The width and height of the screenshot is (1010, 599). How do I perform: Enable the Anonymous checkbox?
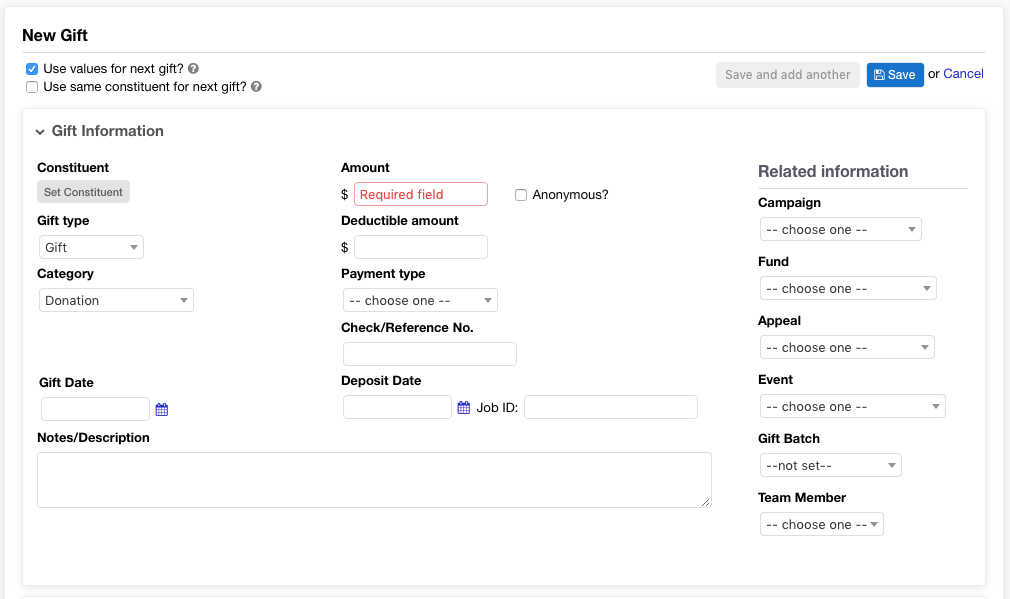click(521, 195)
